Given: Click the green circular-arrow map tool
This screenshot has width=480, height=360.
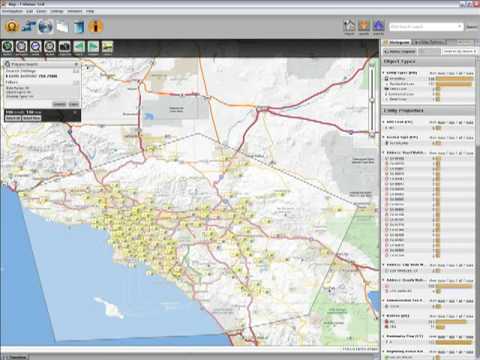Looking at the screenshot, I should 7,47.
